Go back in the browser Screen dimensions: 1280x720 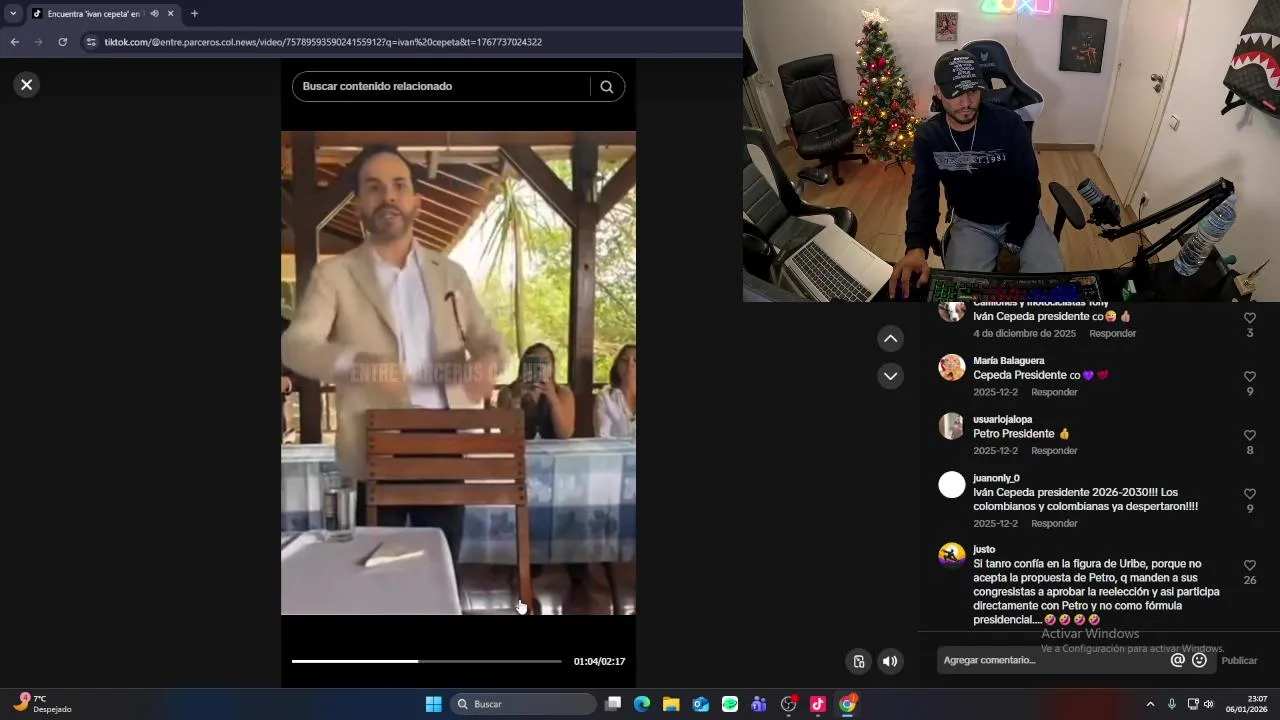14,42
